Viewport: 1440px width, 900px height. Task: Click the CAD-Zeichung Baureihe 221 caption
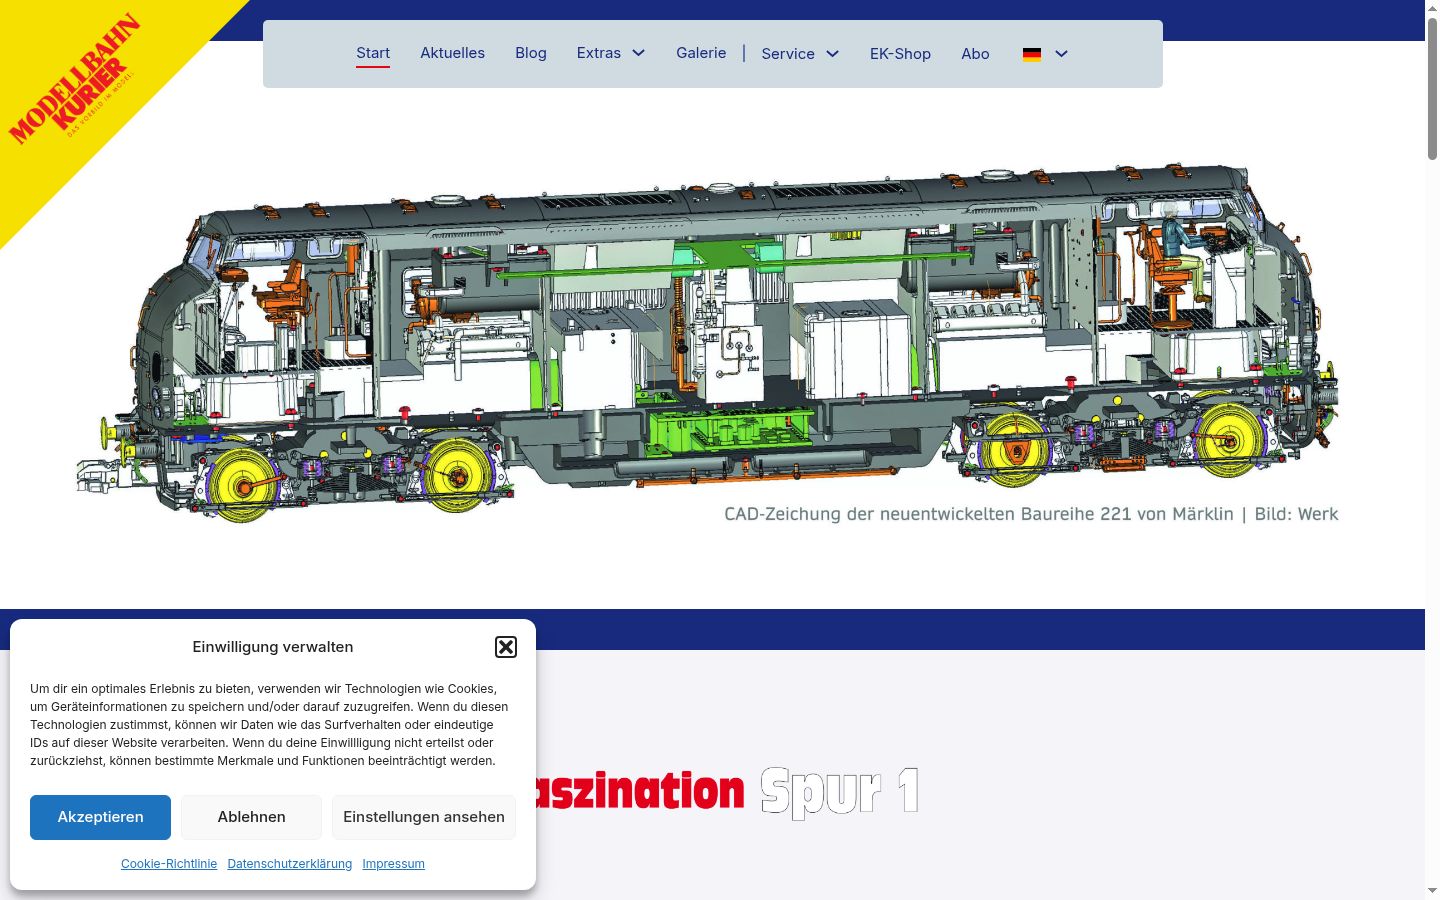(x=1031, y=514)
